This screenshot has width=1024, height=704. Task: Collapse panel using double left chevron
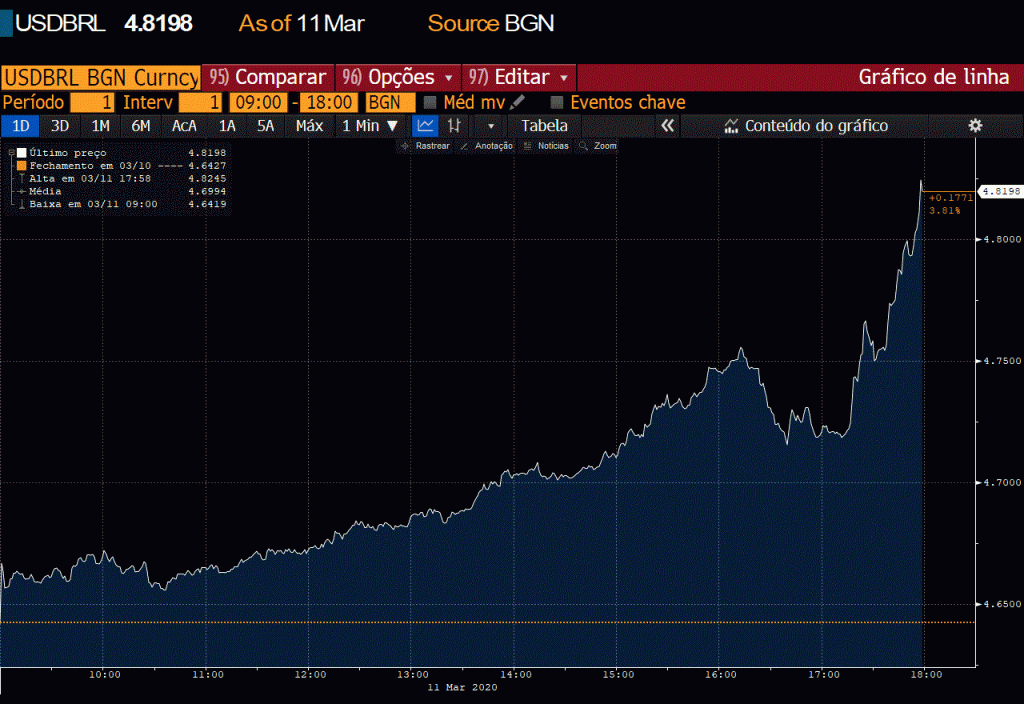tap(668, 126)
